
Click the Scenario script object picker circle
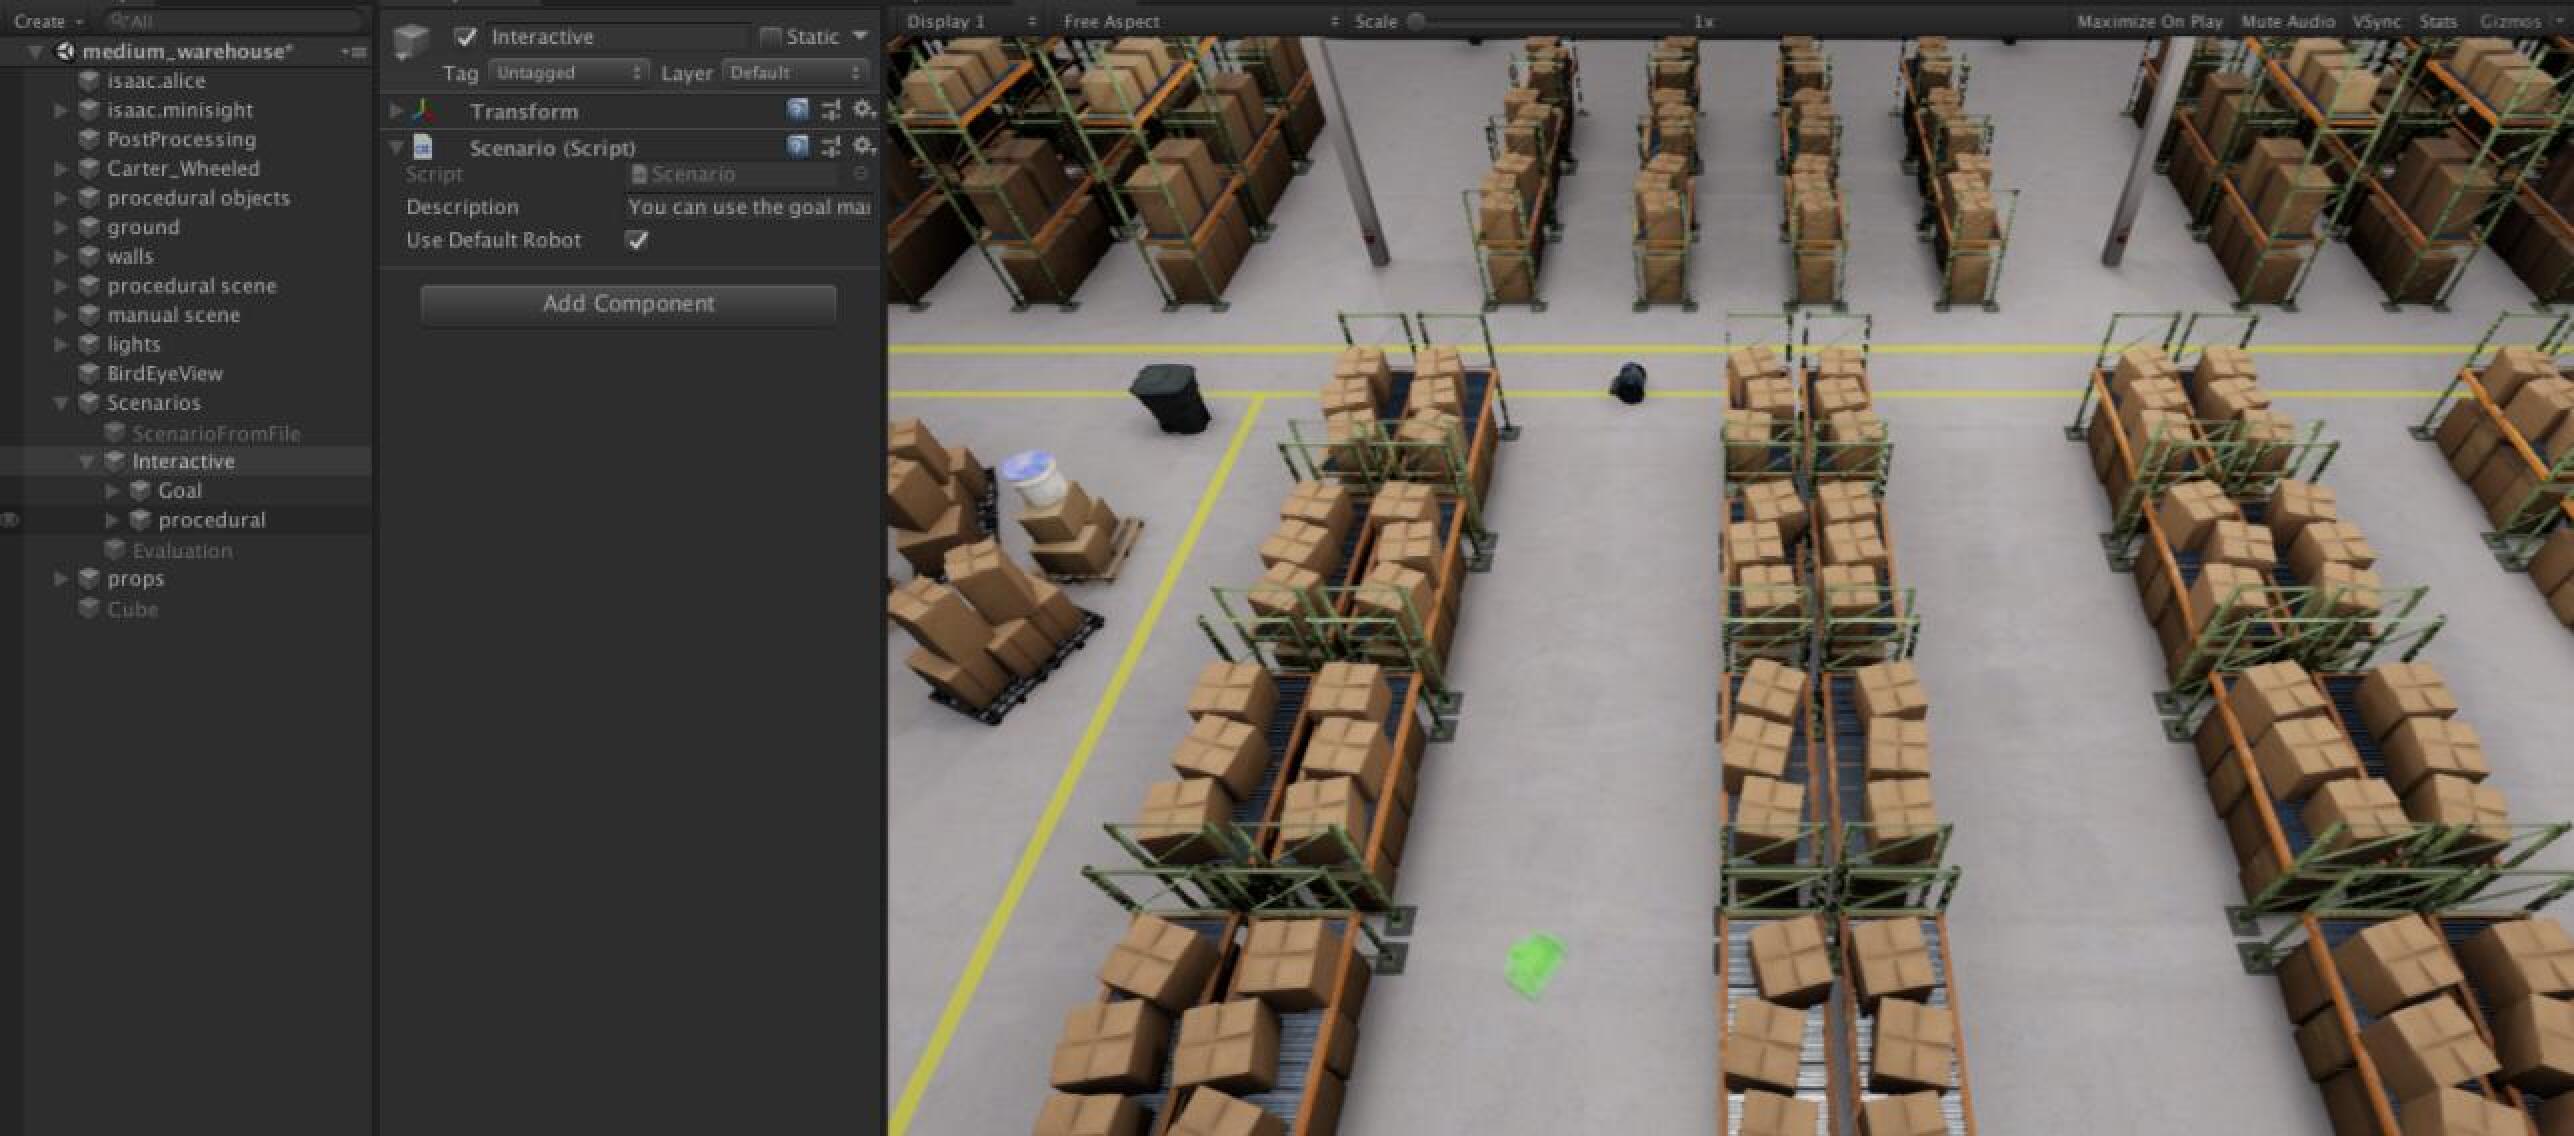click(x=860, y=174)
